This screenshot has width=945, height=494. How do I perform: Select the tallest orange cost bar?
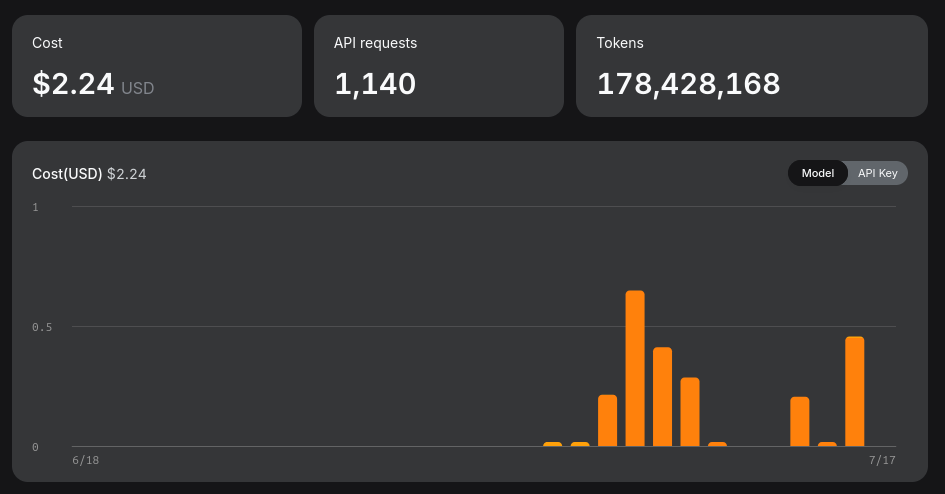[x=635, y=369]
